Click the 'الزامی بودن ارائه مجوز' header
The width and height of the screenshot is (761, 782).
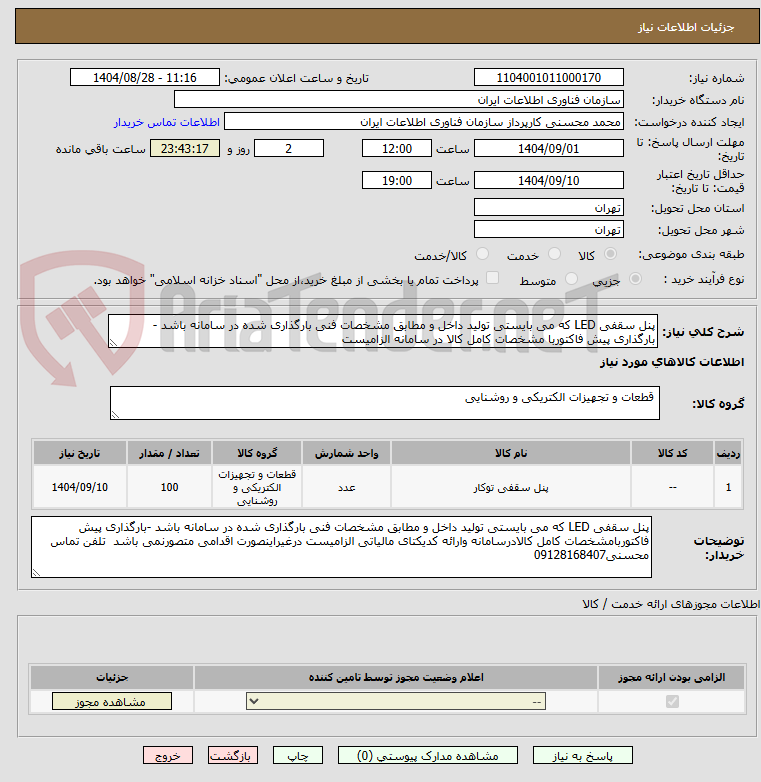[672, 677]
